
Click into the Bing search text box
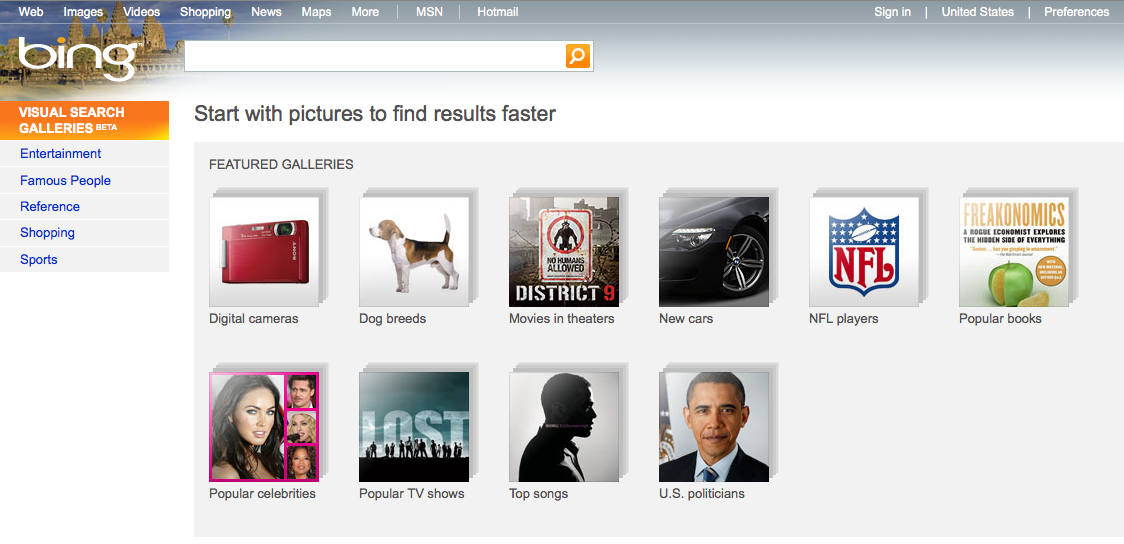[x=374, y=56]
